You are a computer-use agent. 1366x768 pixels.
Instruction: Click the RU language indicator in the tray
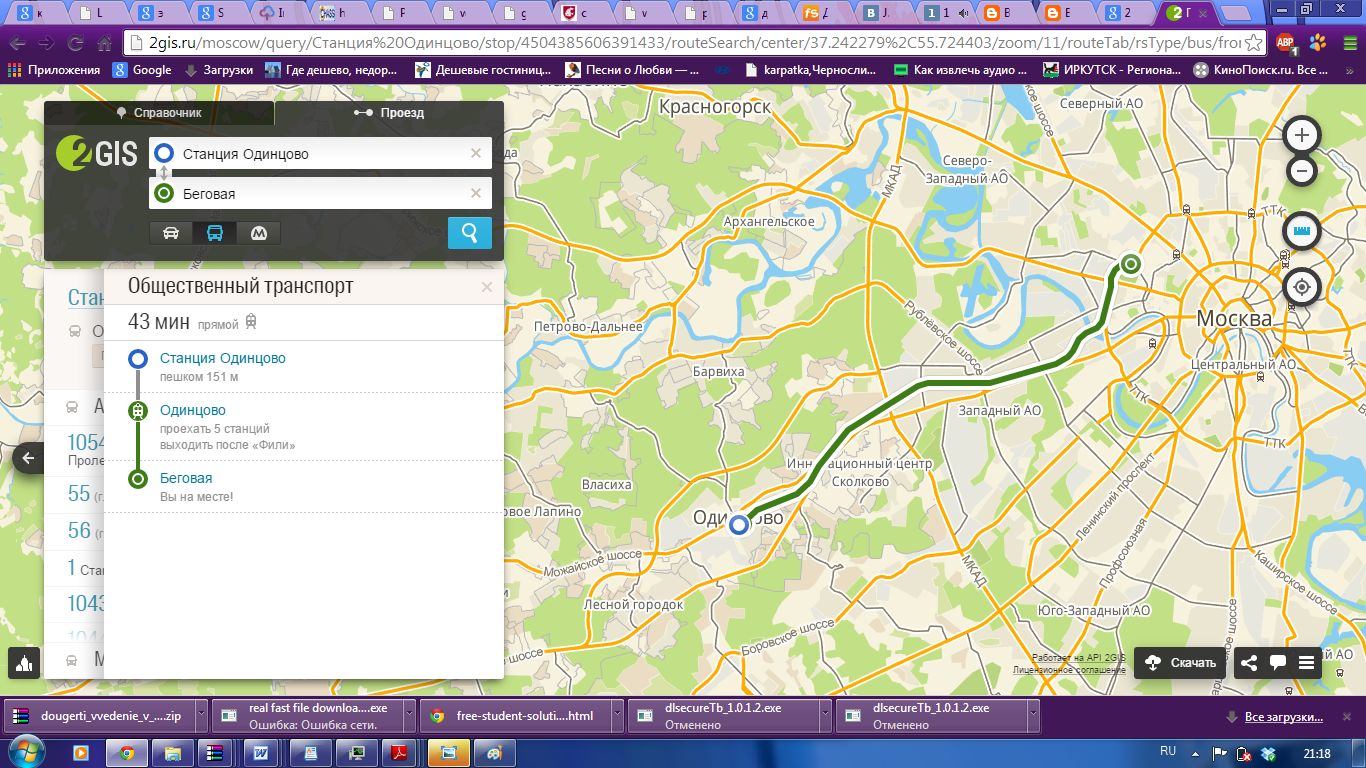tap(1168, 751)
